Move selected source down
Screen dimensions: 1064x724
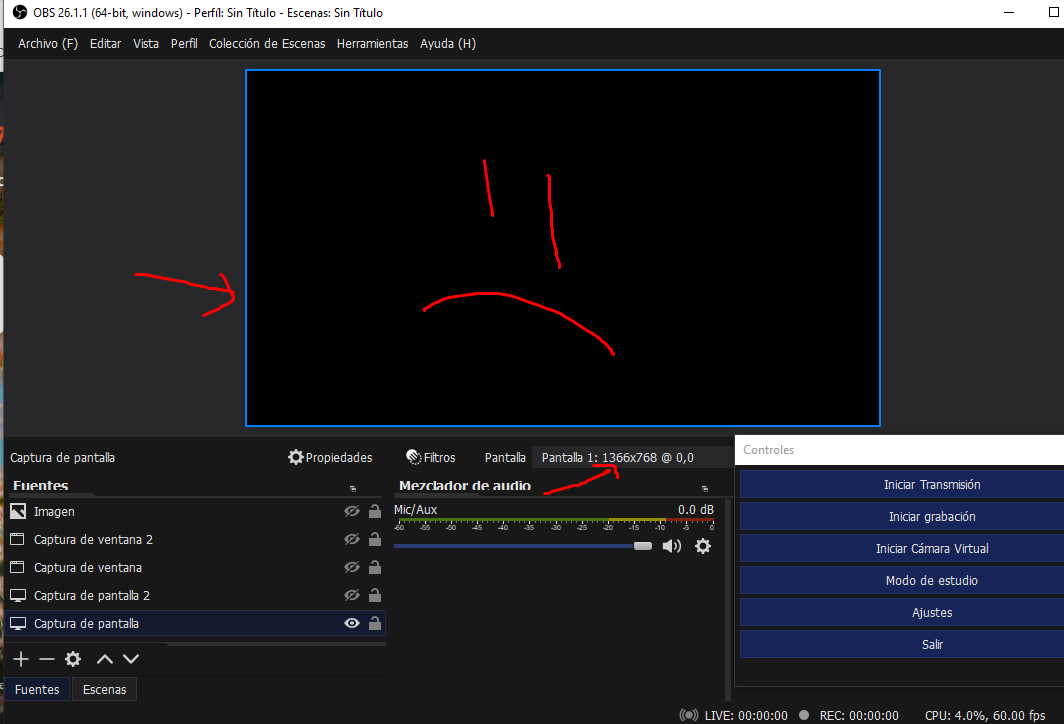131,659
